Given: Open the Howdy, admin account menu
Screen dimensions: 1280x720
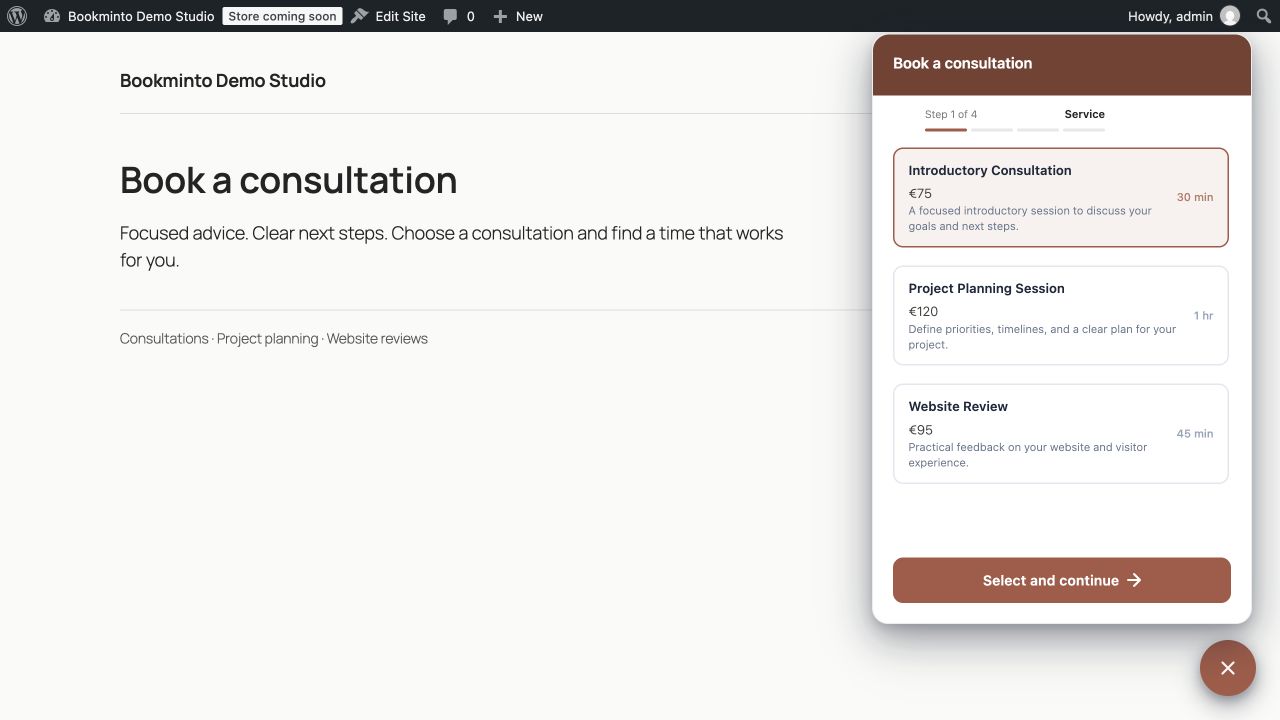Looking at the screenshot, I should click(1184, 16).
